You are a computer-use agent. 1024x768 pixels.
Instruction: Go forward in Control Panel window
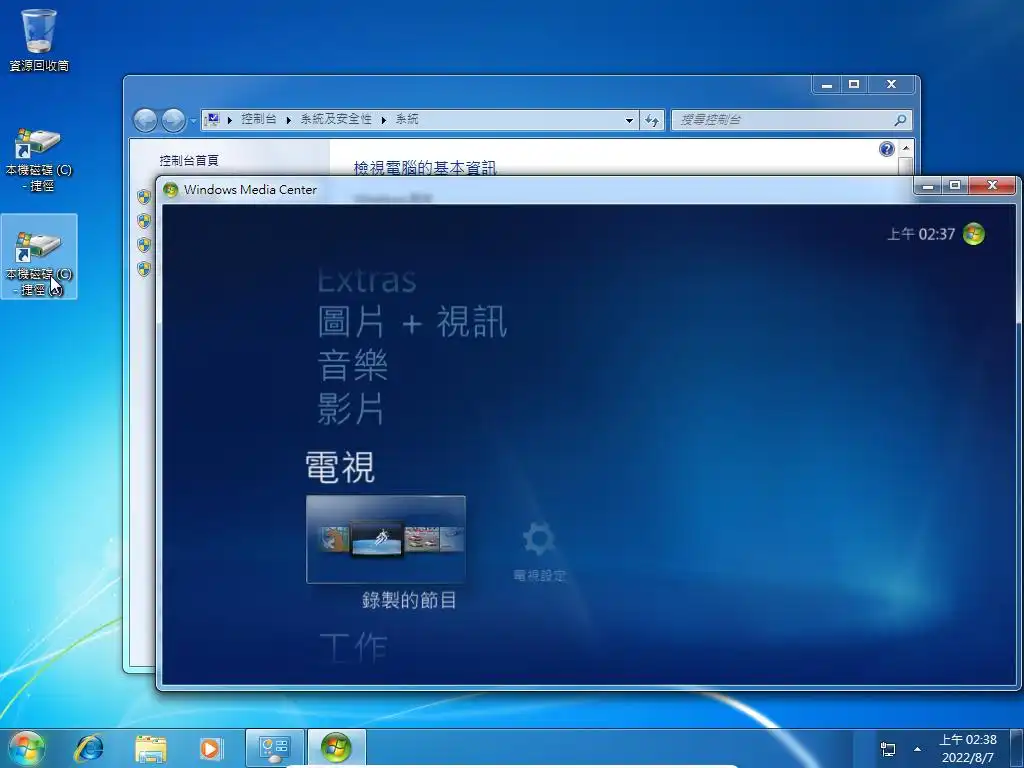173,120
